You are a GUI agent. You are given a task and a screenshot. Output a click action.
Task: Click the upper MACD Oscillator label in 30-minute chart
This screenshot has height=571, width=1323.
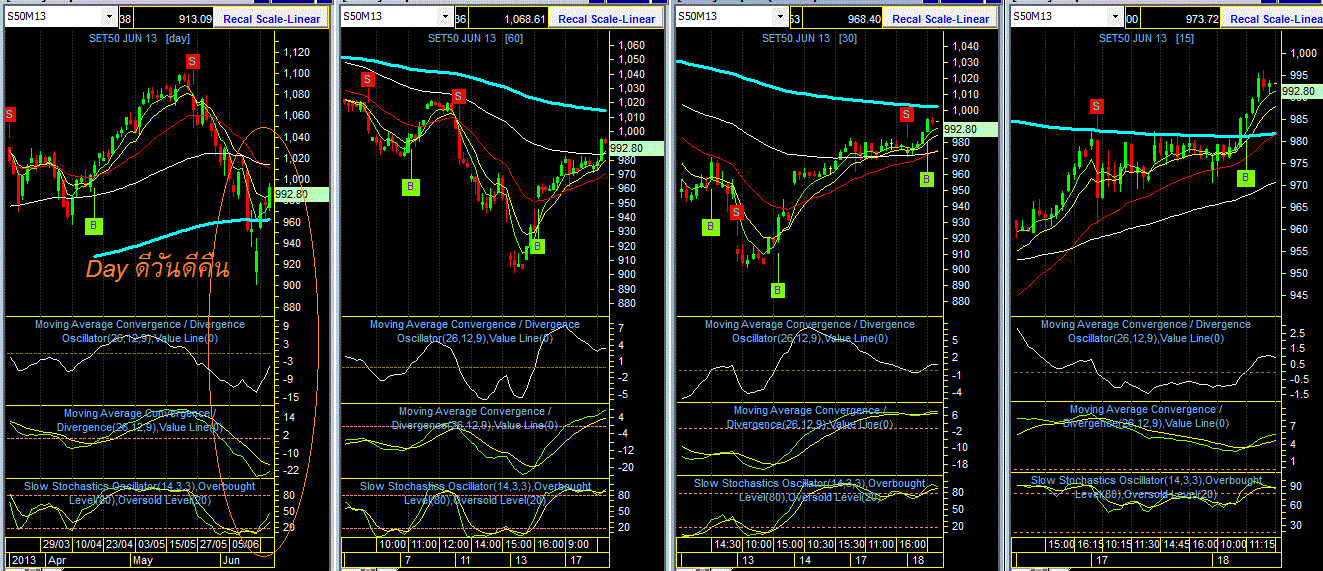pos(809,331)
